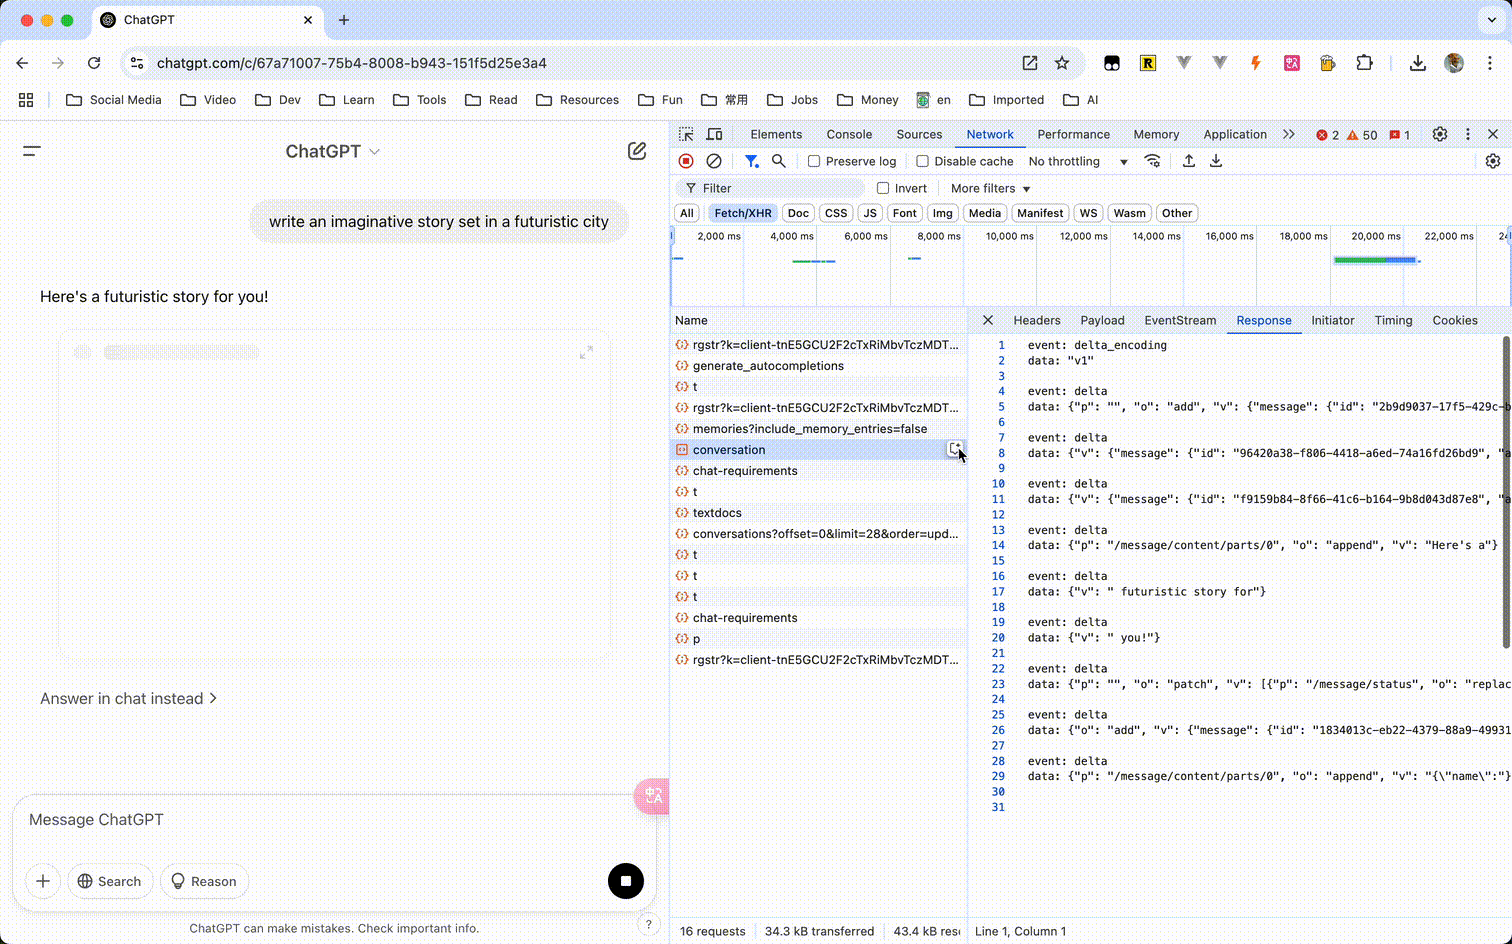
Task: Open the No throttling dropdown
Action: [1078, 161]
